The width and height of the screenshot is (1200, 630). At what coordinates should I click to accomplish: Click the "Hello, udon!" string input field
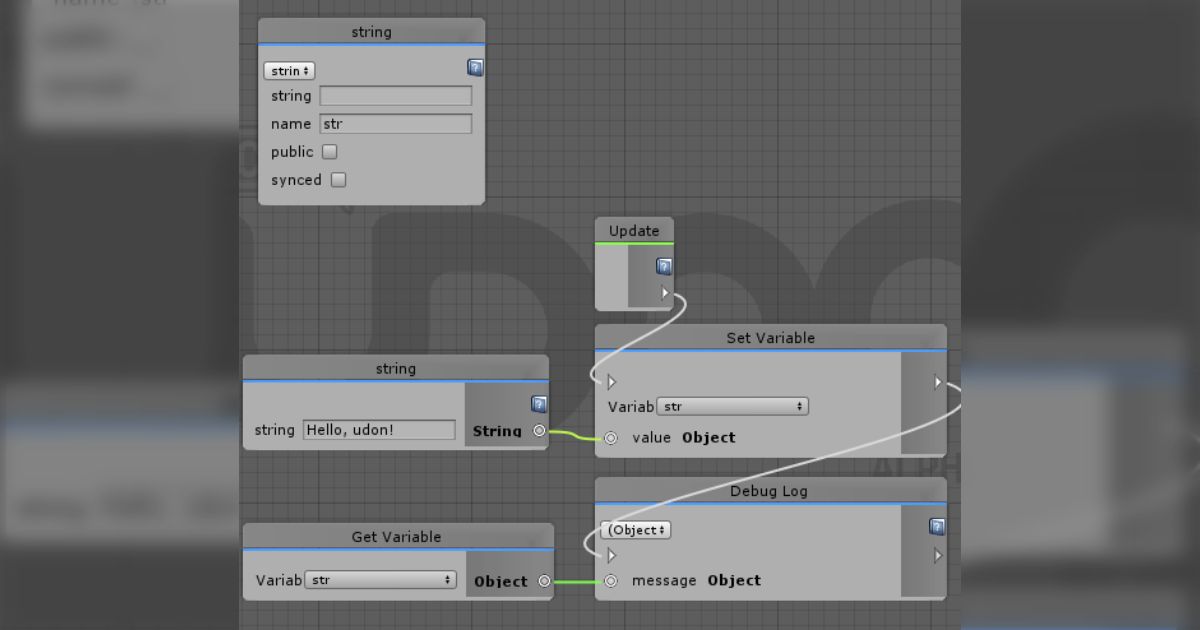tap(379, 430)
